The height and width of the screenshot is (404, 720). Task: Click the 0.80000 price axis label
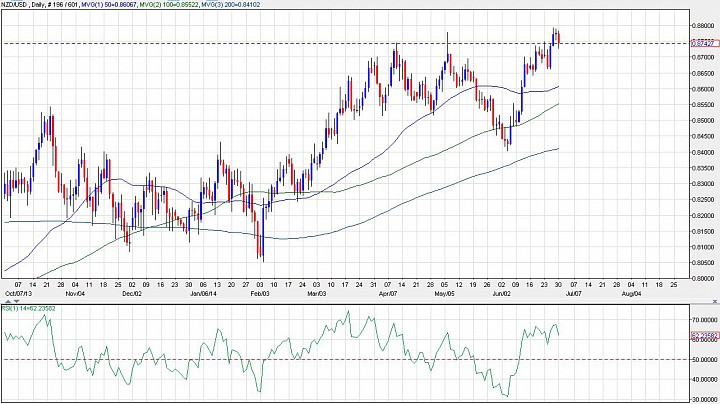[x=704, y=278]
